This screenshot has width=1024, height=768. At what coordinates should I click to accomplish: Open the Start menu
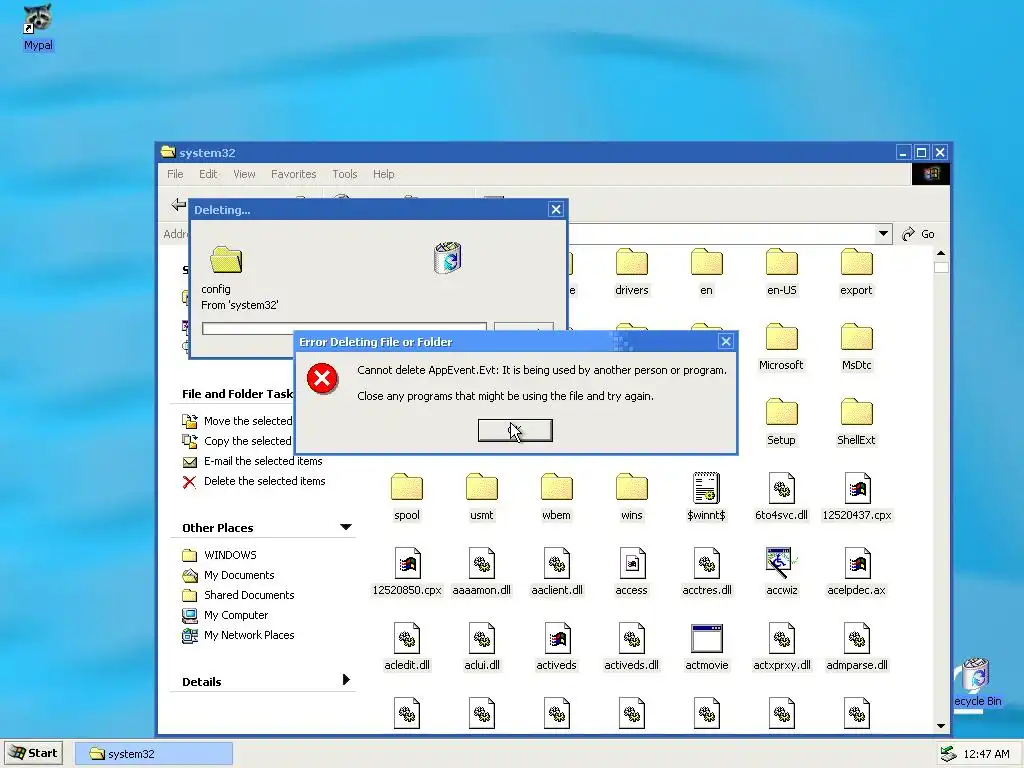click(x=34, y=753)
